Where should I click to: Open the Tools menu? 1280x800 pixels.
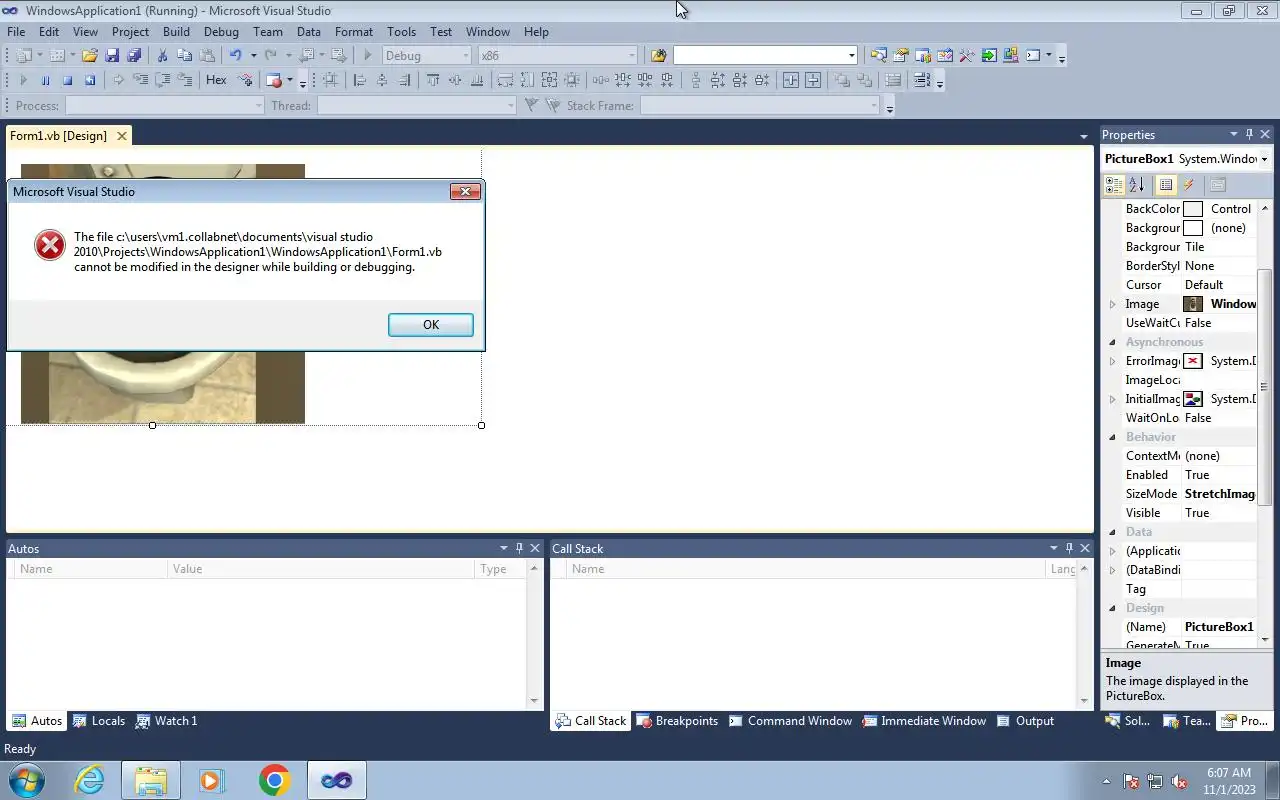point(401,31)
